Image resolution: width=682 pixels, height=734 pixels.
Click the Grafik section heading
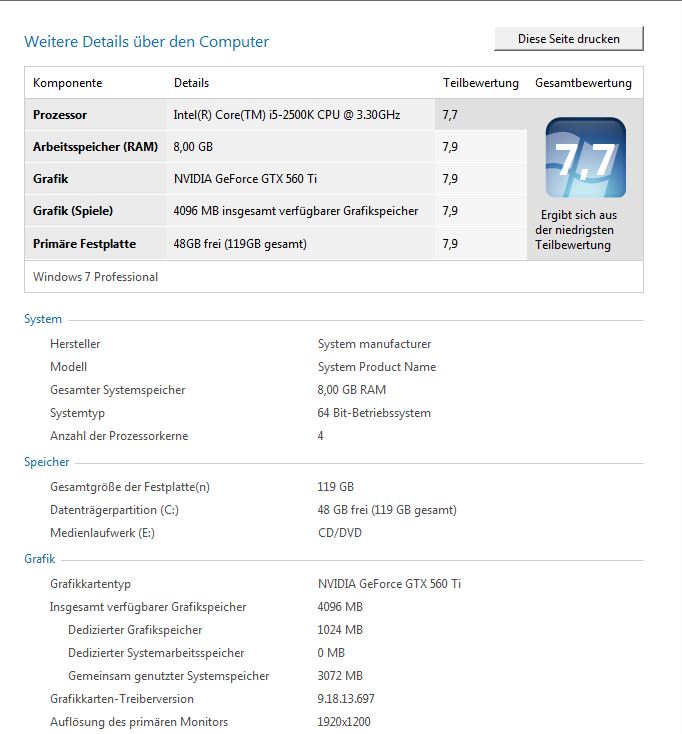40,559
